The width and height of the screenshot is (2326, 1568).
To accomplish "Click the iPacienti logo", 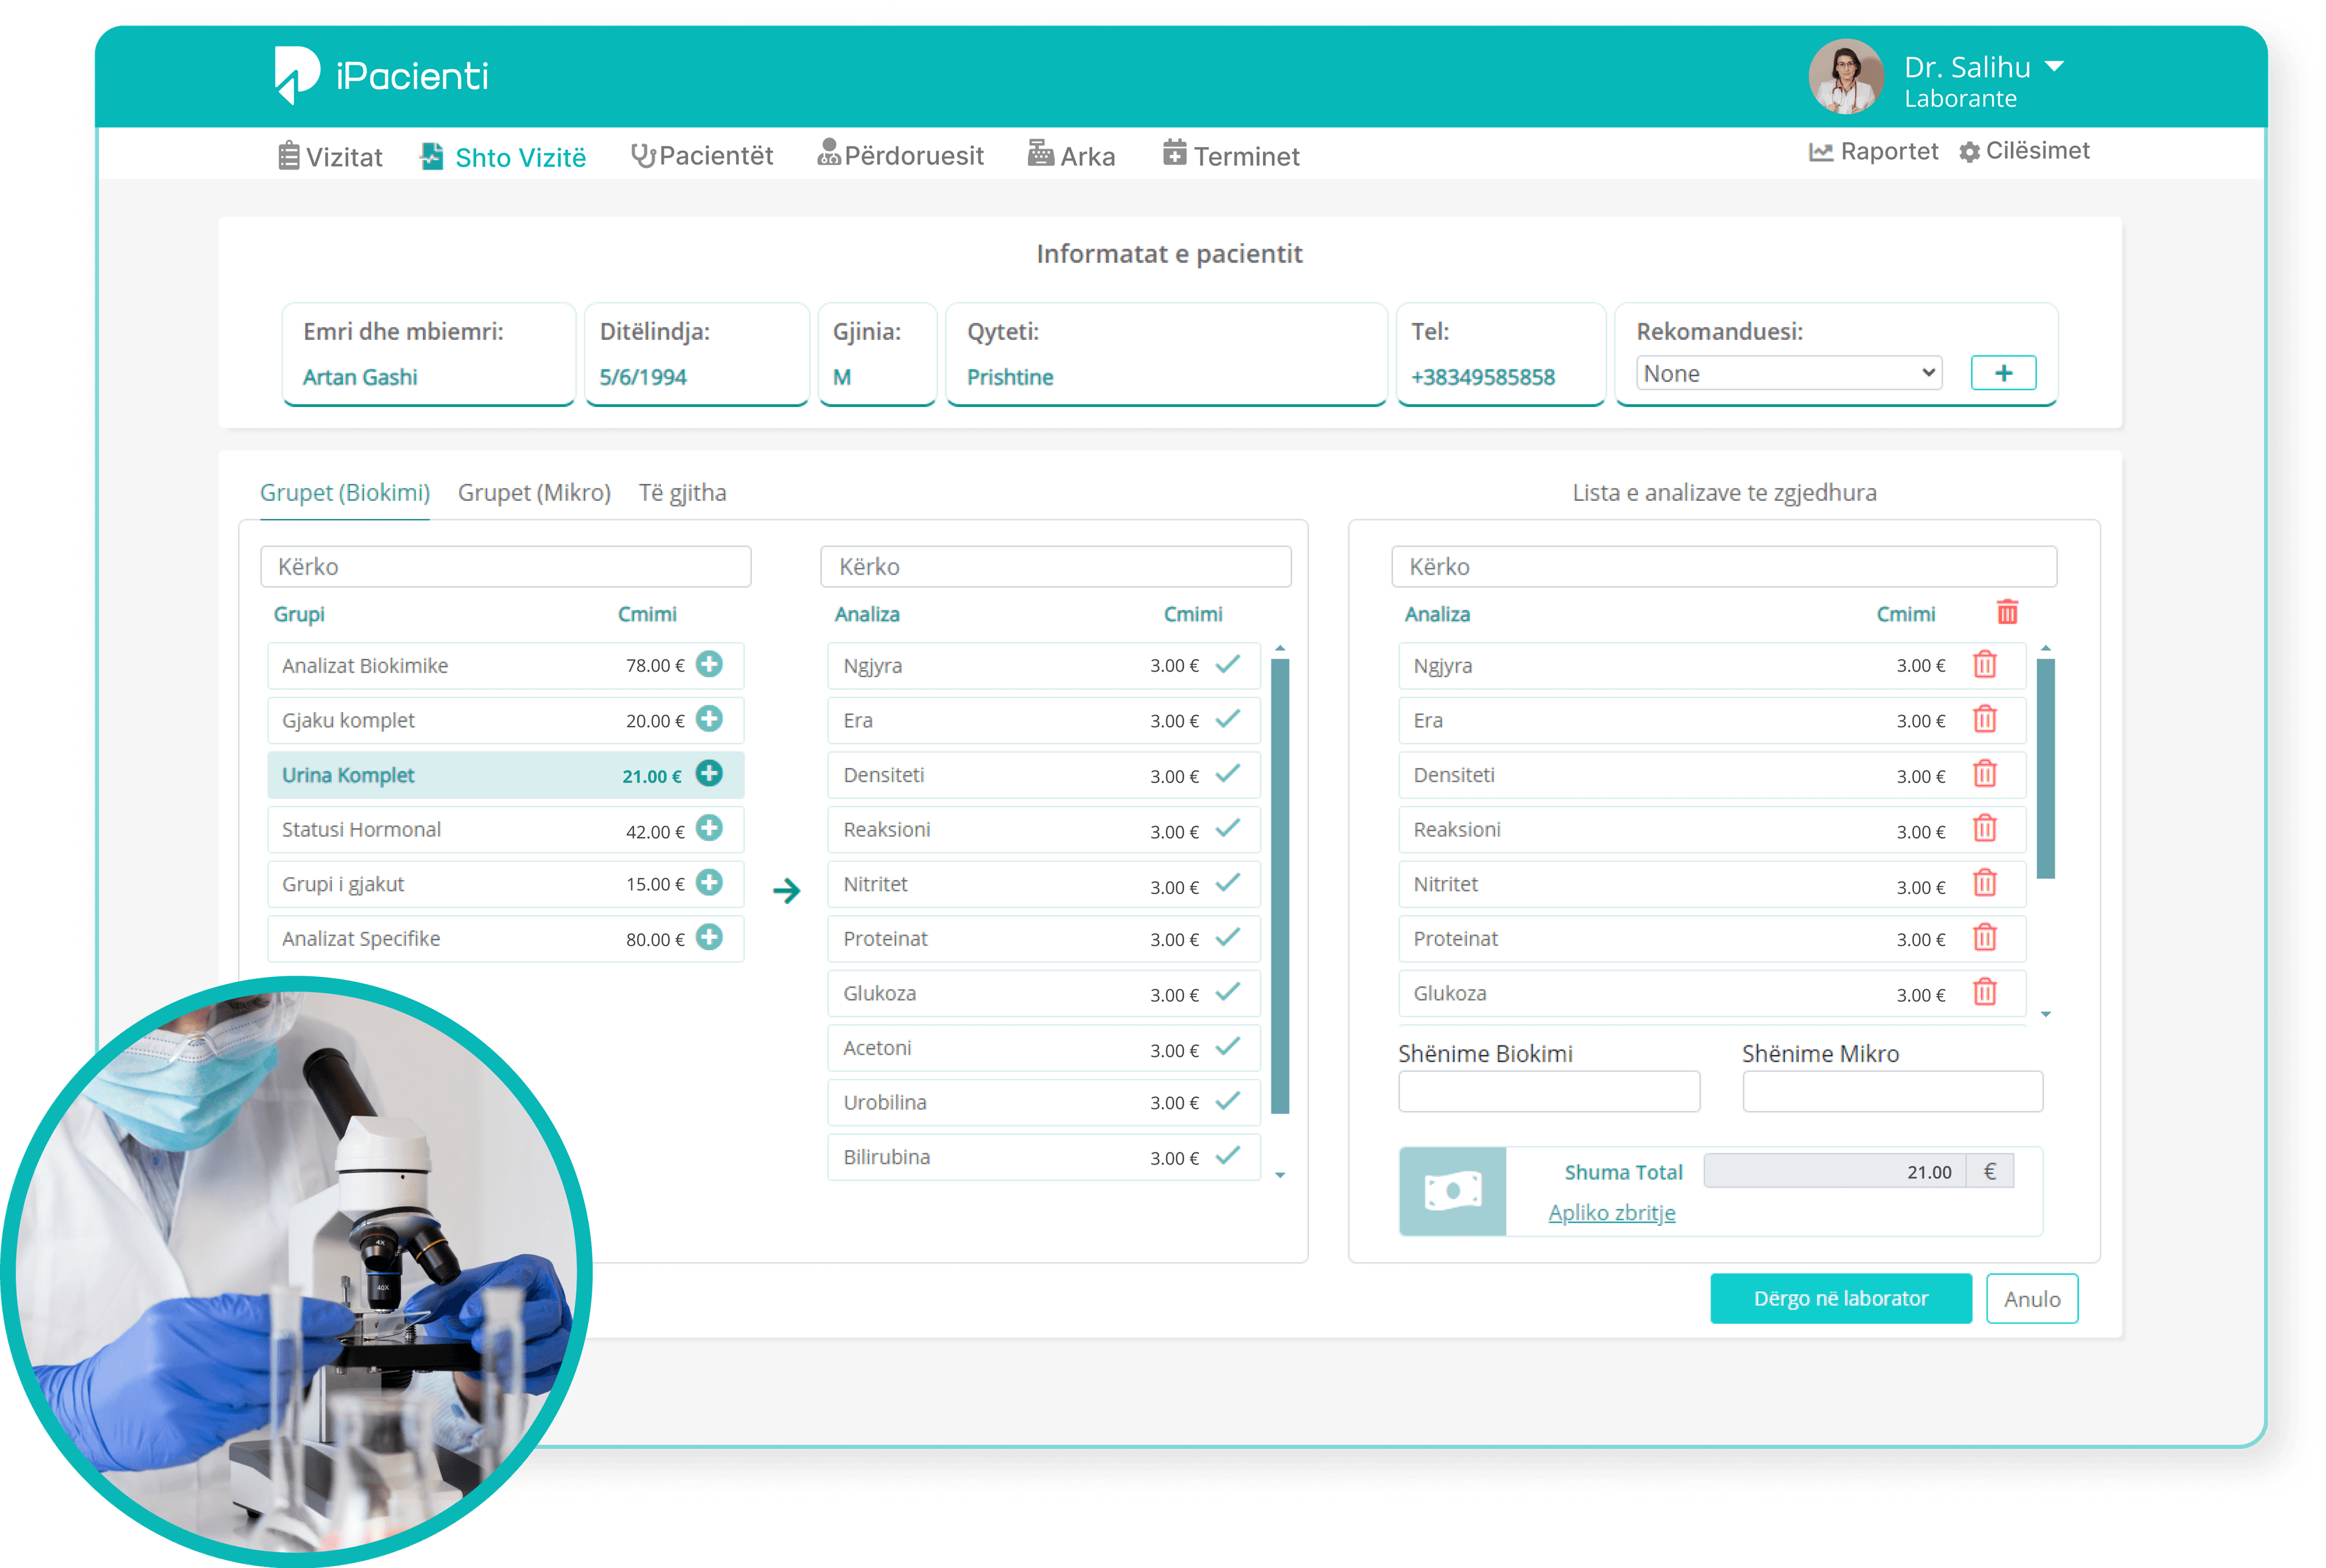I will pyautogui.click(x=381, y=75).
